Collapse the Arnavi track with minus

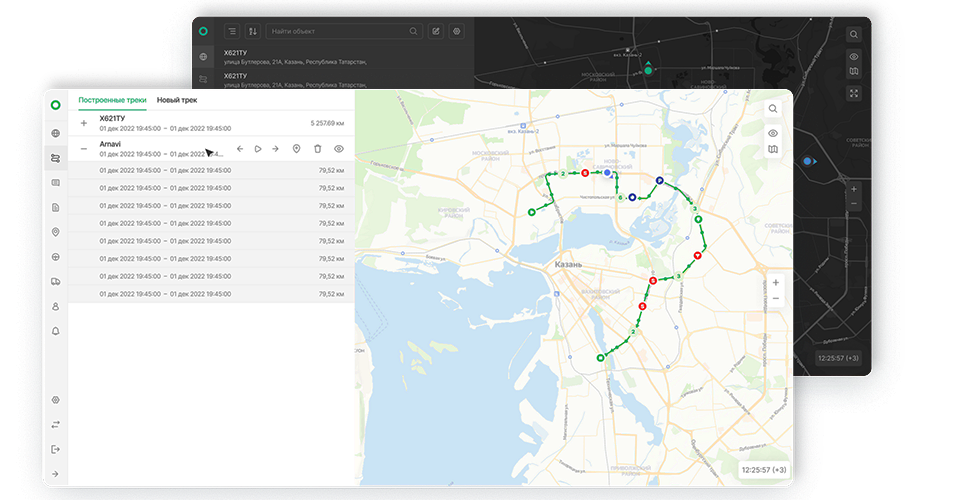84,149
